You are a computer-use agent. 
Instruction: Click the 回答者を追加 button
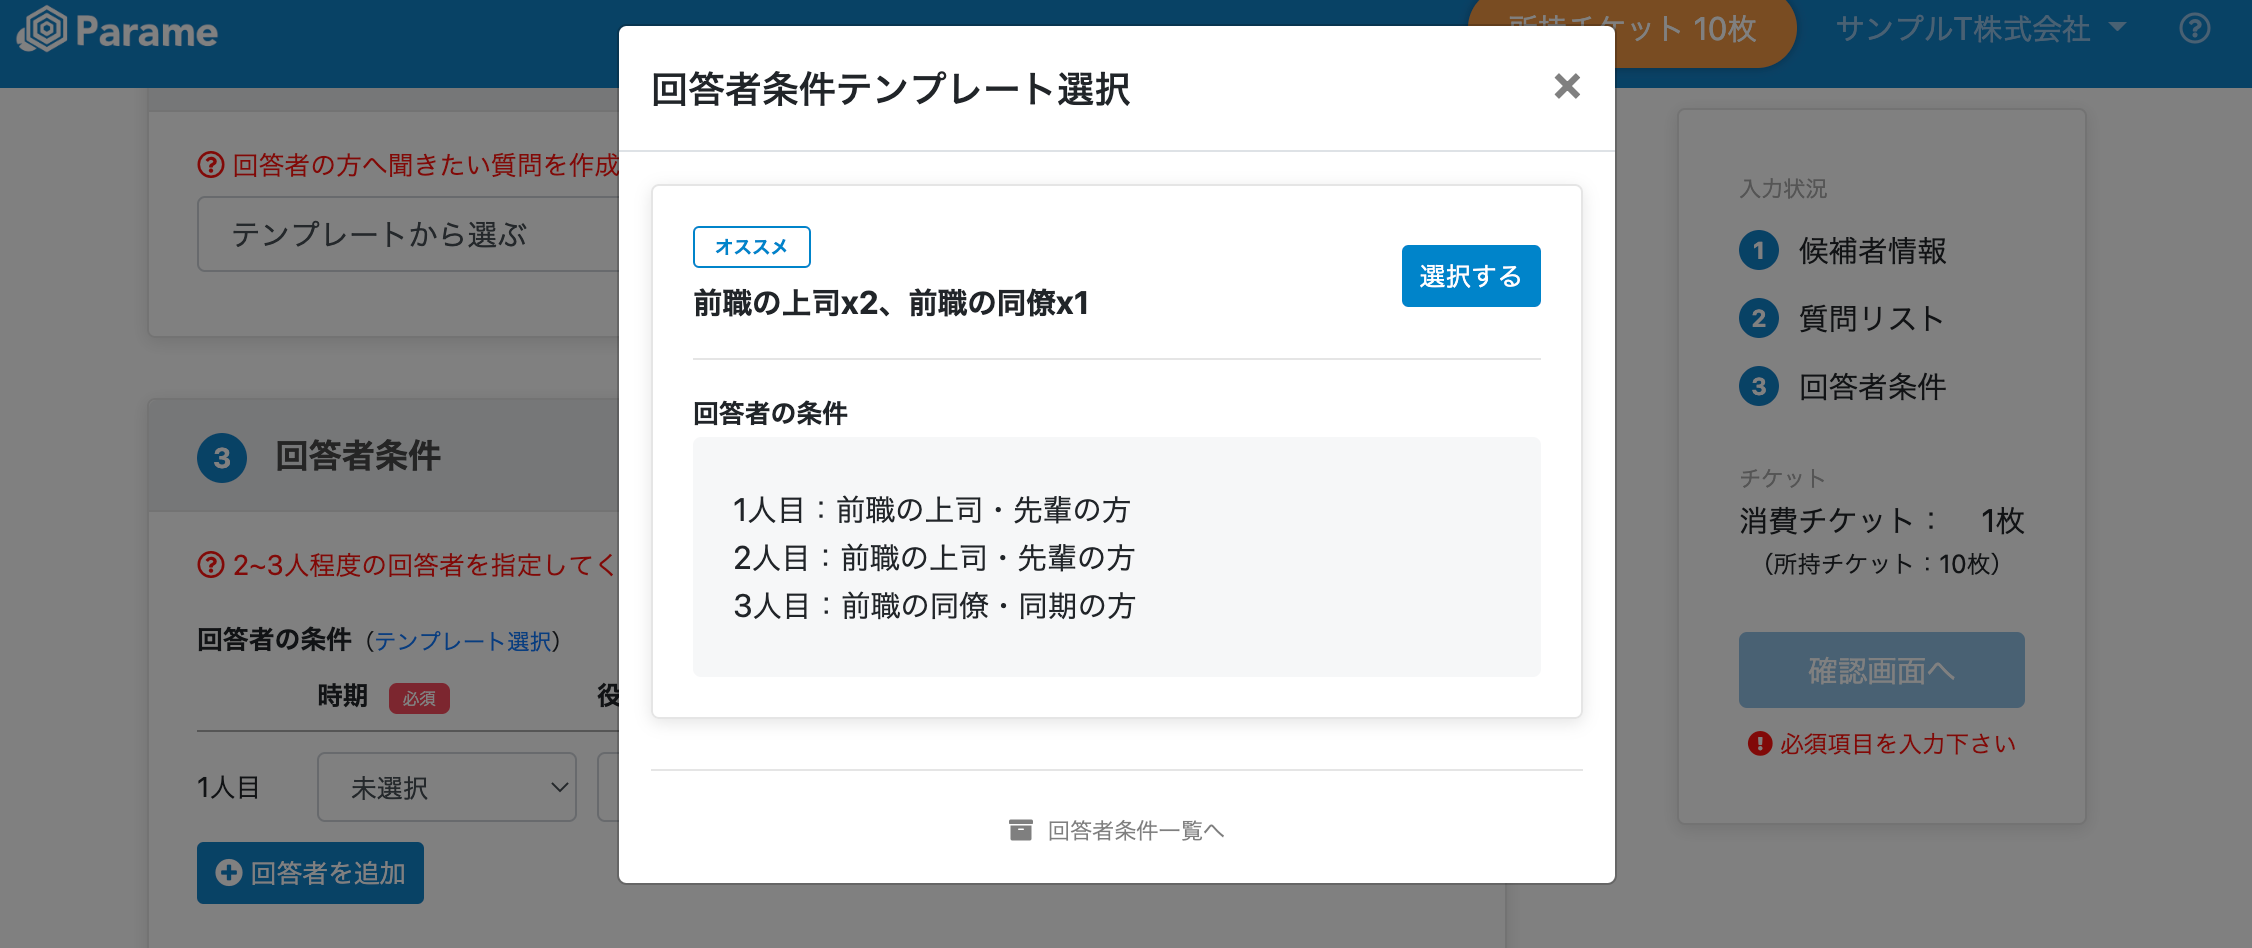point(310,873)
